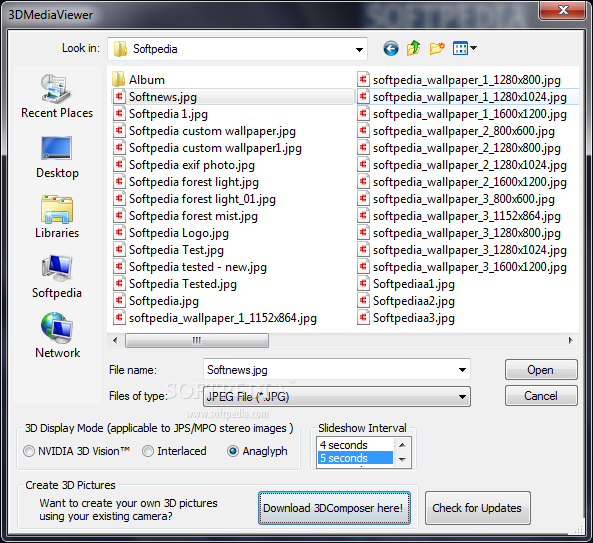Select softpedia_wallpaper_2_1600x1200.jpg

(x=470, y=182)
